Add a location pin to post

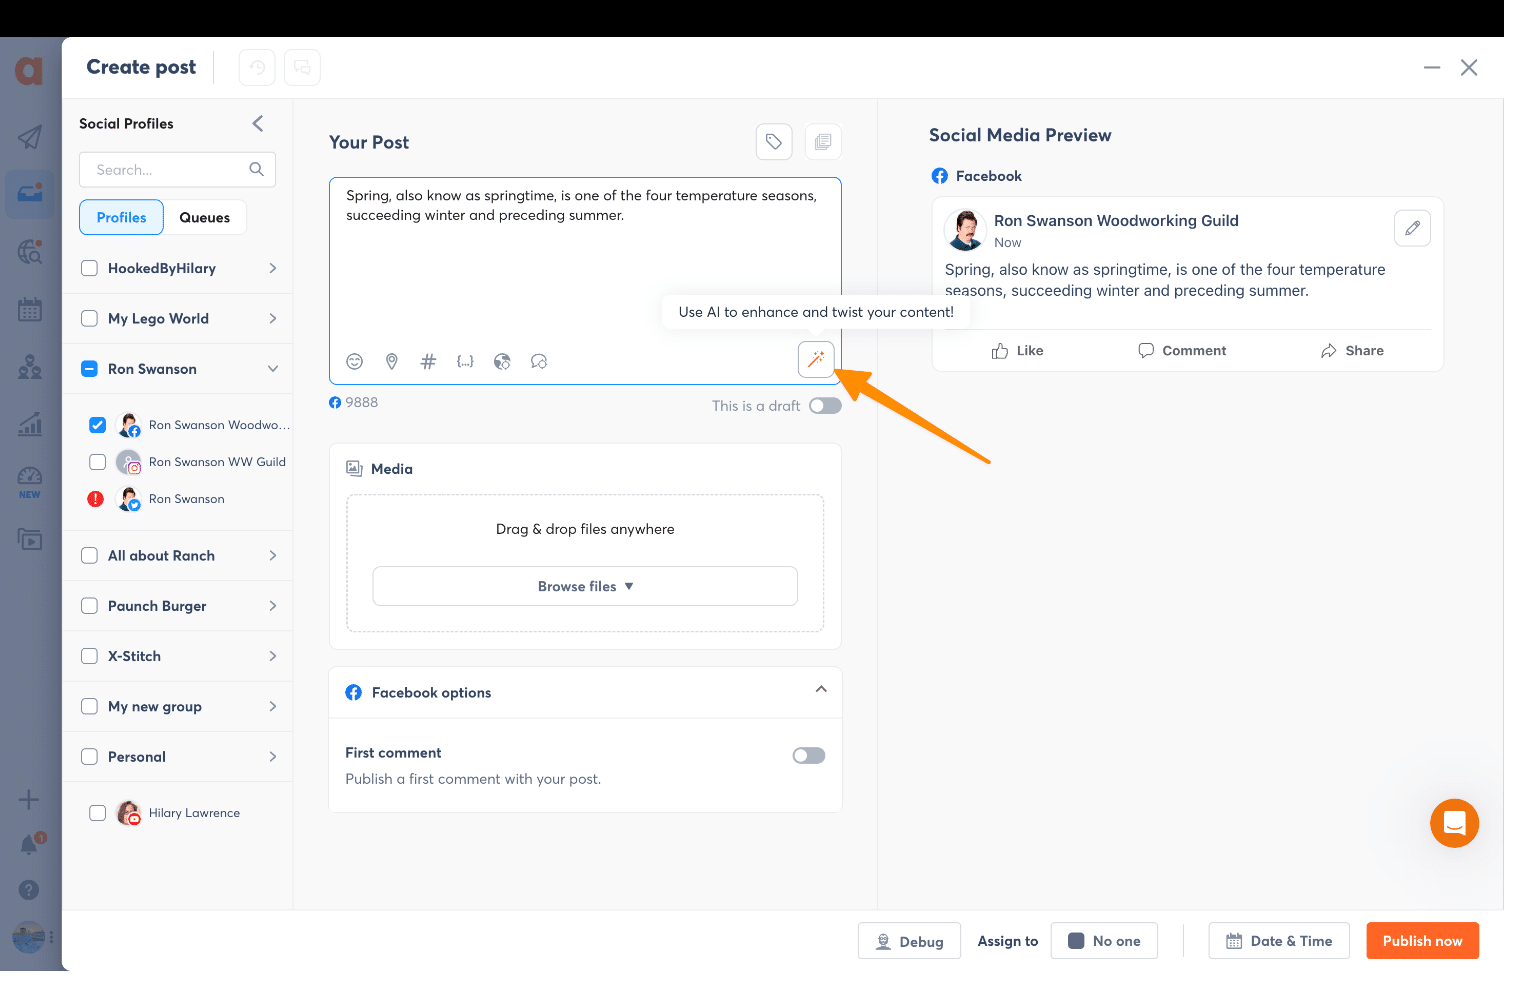pos(392,362)
